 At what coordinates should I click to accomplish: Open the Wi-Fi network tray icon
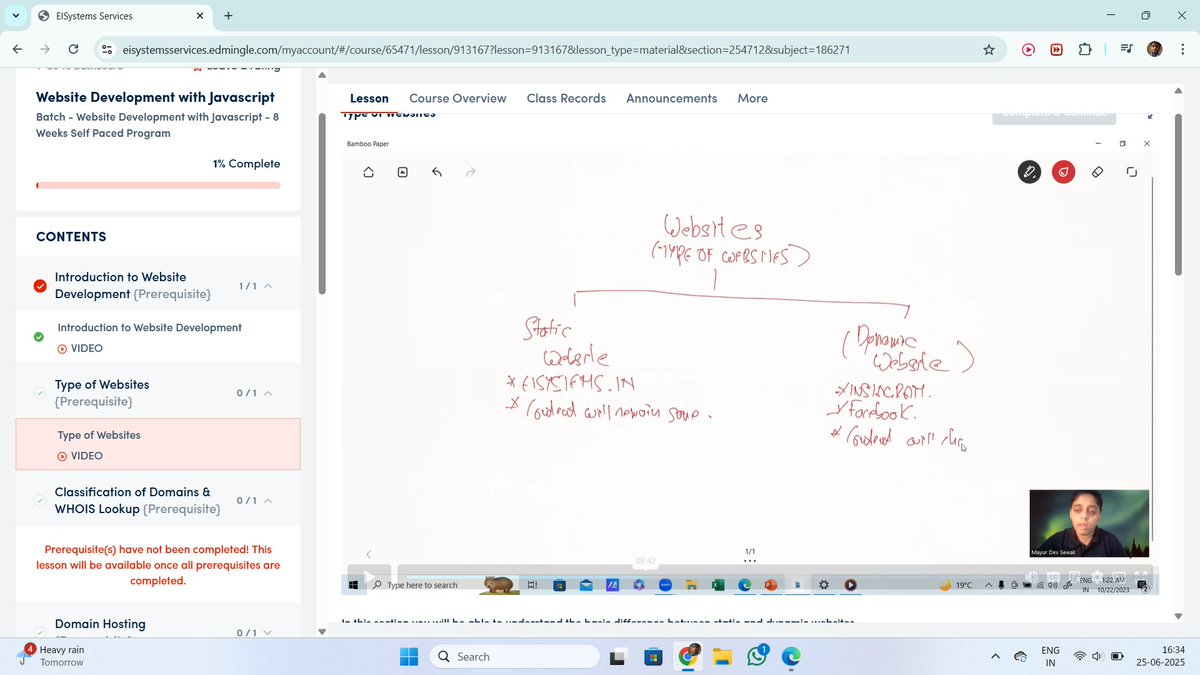coord(1080,656)
